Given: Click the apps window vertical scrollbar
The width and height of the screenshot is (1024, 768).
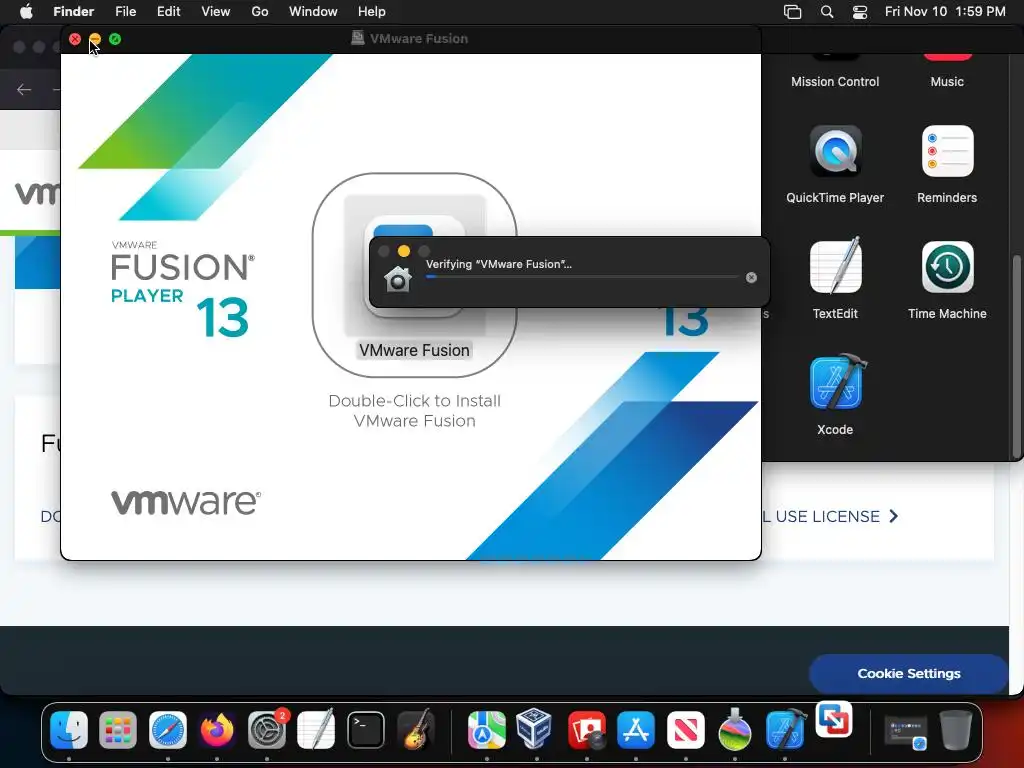Looking at the screenshot, I should 1016,356.
